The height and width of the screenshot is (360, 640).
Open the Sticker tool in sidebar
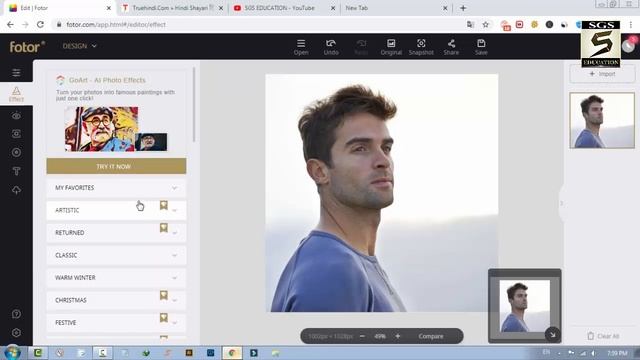click(16, 152)
